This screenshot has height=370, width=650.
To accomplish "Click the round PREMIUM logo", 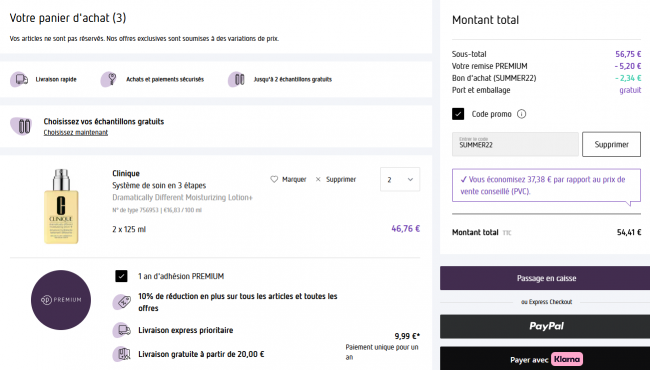I will pos(61,300).
